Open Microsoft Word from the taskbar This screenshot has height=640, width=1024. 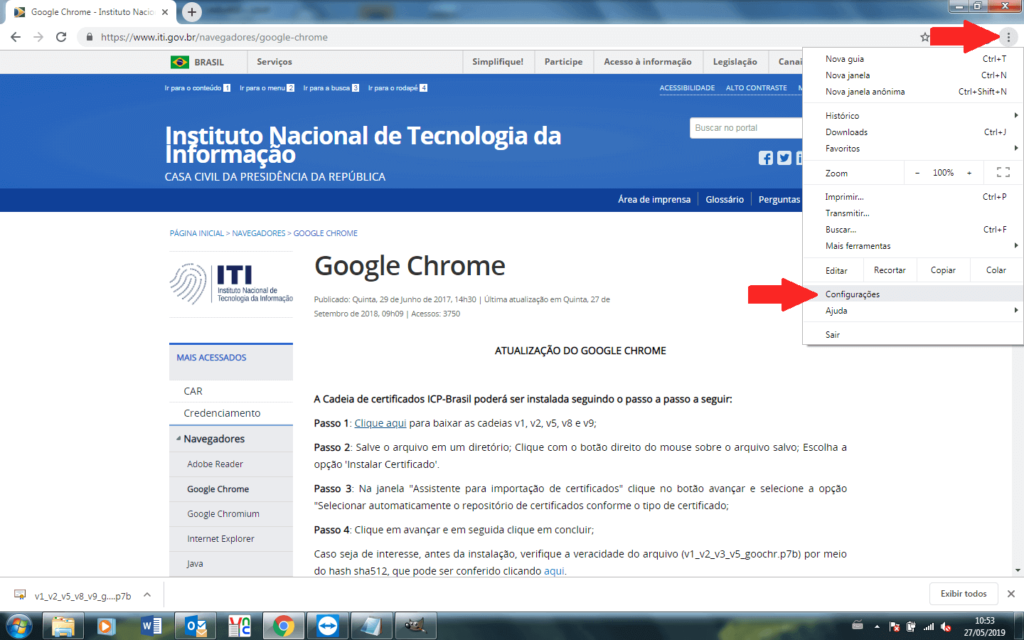coord(151,626)
